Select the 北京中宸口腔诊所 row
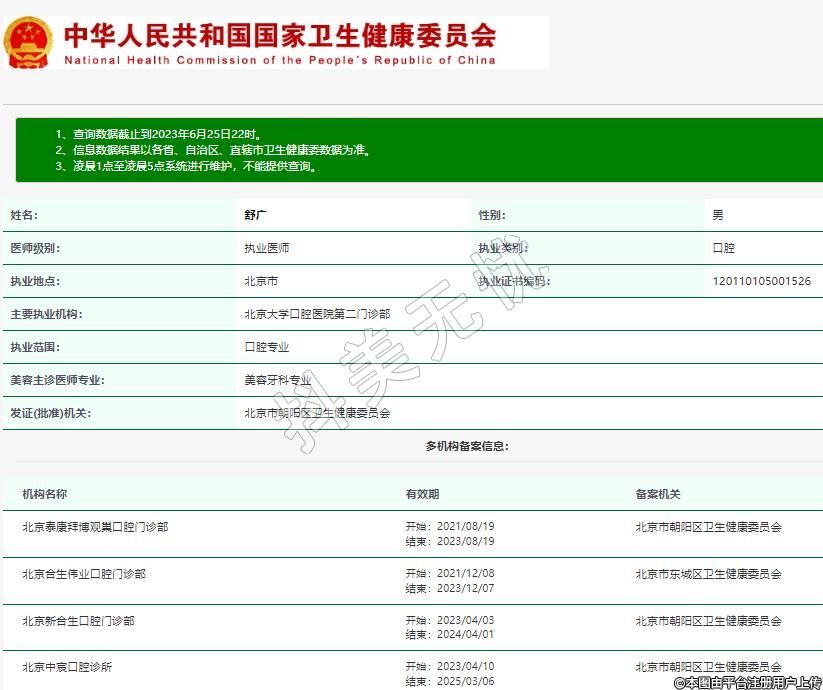 [x=67, y=667]
